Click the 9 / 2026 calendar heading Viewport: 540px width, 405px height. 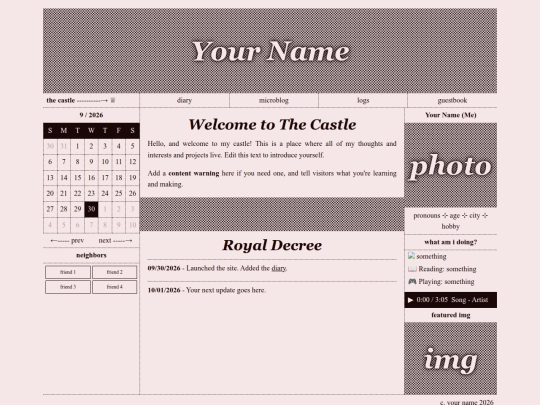(x=91, y=115)
